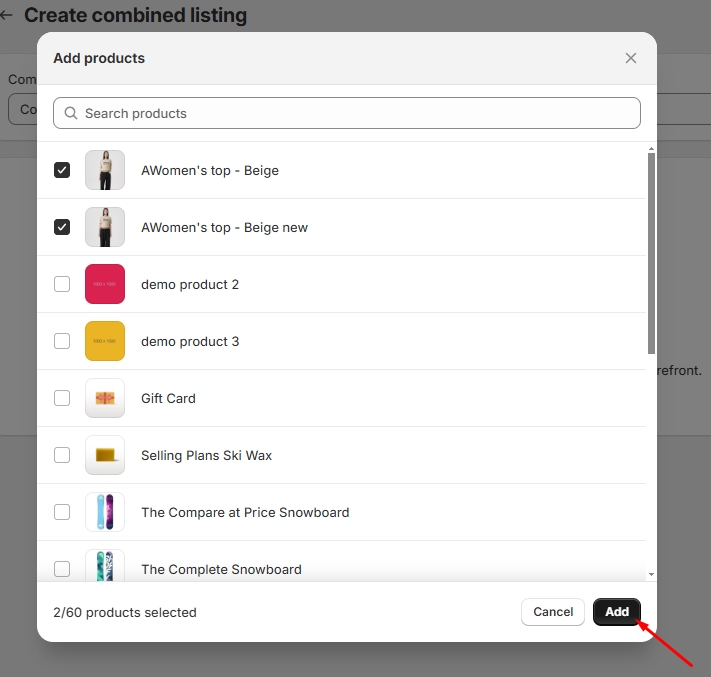Tick the Gift Card checkbox
The height and width of the screenshot is (677, 711).
(x=62, y=398)
